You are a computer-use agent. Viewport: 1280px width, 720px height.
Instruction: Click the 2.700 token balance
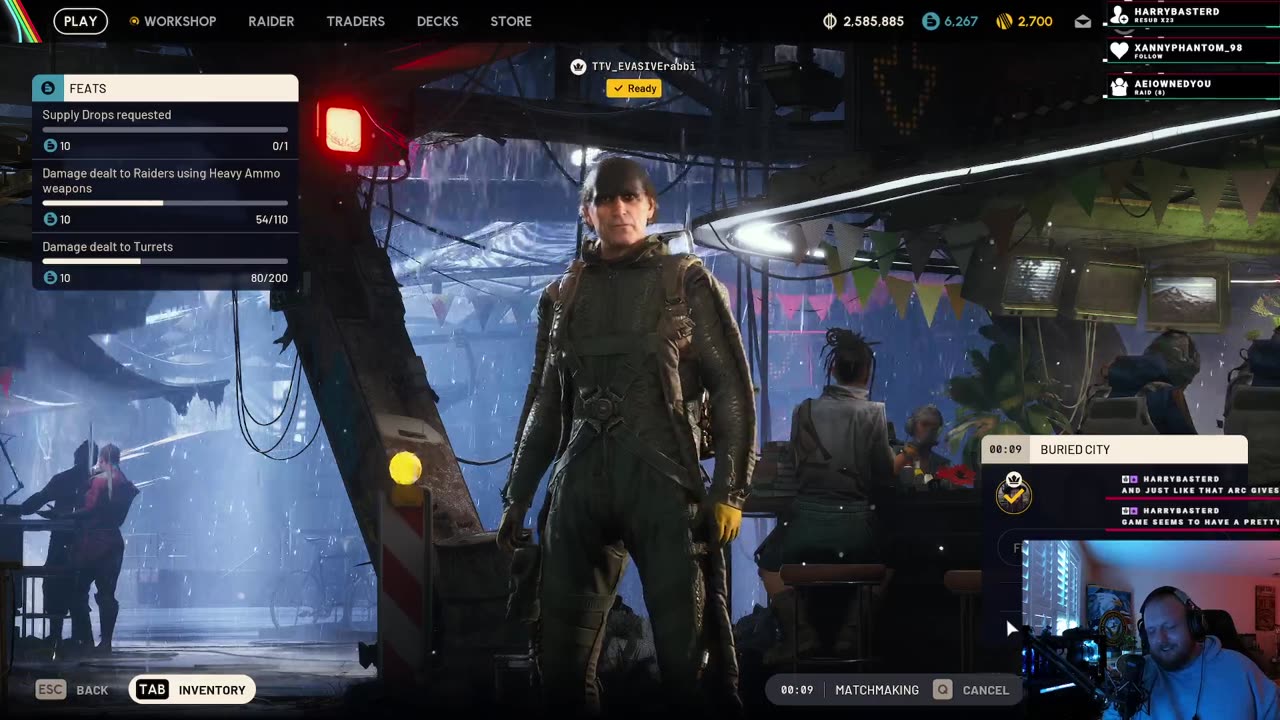1035,21
